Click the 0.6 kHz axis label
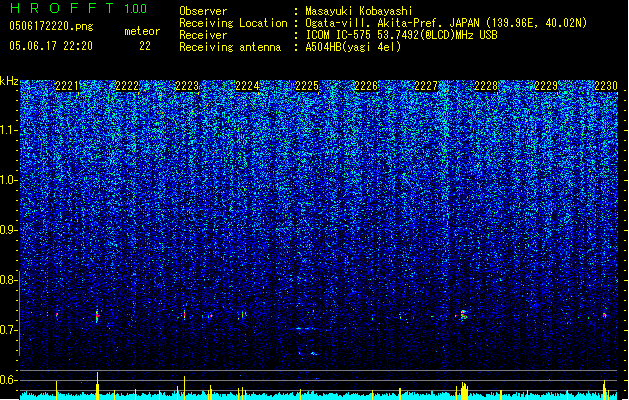This screenshot has height=400, width=629. point(9,380)
